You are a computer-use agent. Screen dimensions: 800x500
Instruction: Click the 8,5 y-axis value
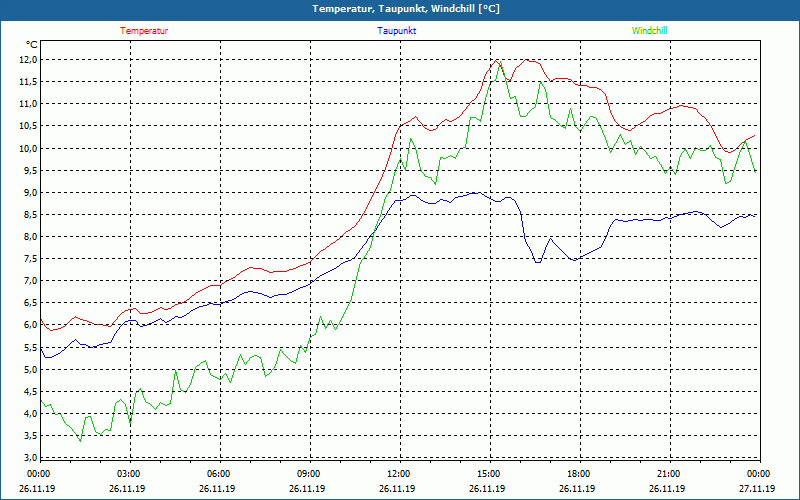tap(31, 215)
